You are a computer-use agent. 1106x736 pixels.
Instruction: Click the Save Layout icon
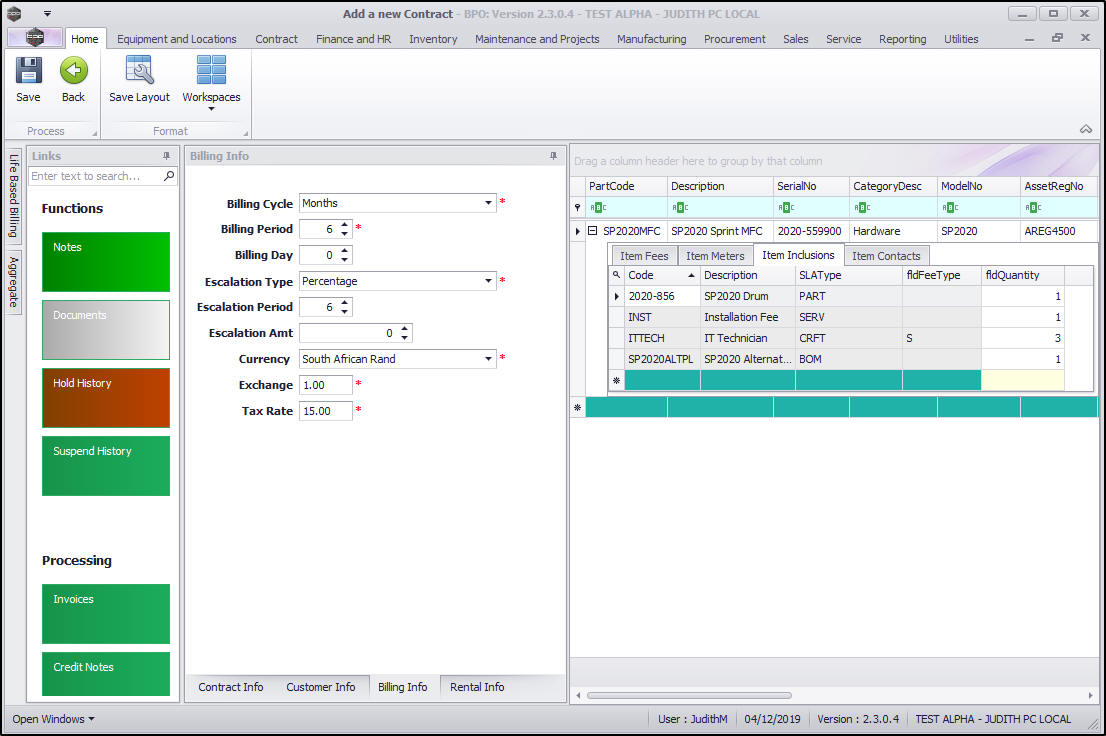(x=139, y=72)
